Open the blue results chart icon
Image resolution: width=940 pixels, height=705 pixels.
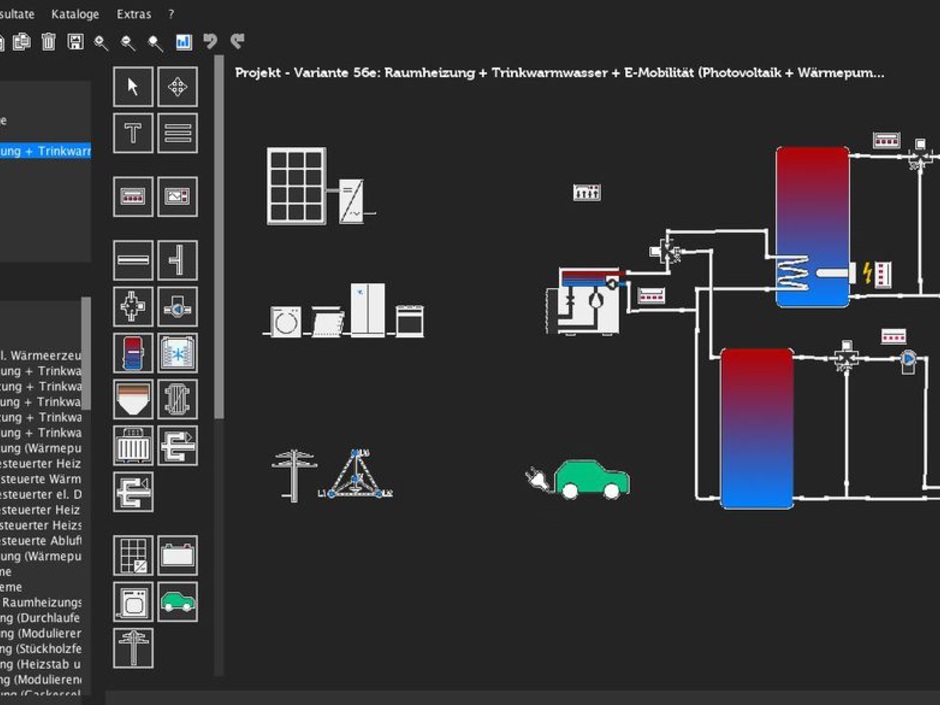pyautogui.click(x=183, y=41)
